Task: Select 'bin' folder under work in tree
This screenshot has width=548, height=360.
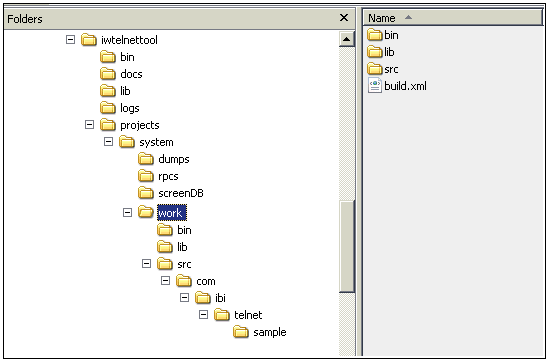Action: [x=184, y=230]
